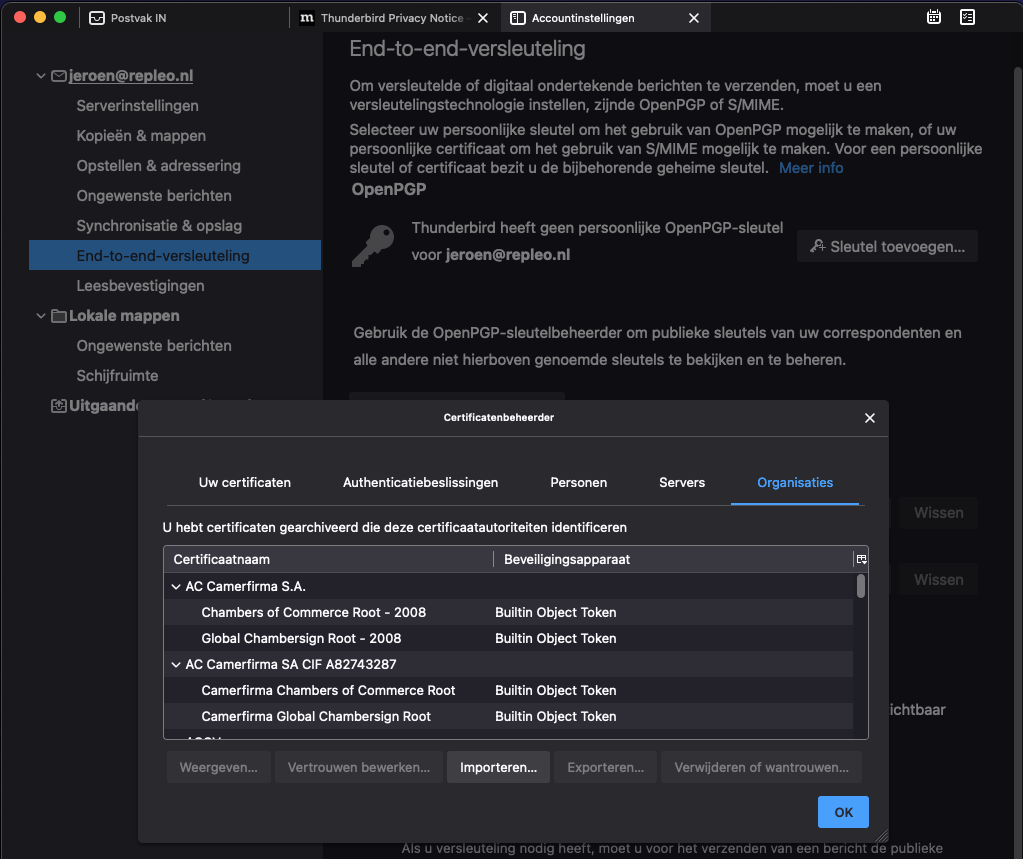Click the Exporteren... button

click(x=605, y=767)
